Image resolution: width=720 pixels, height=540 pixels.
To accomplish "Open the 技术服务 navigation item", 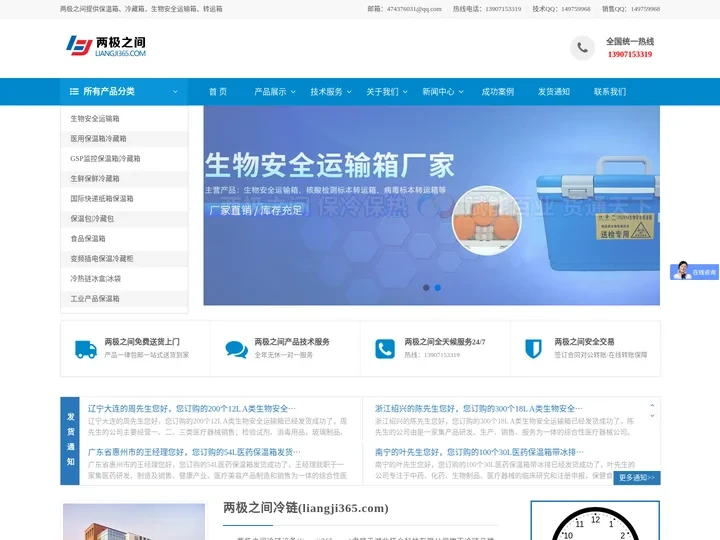I will click(x=326, y=92).
